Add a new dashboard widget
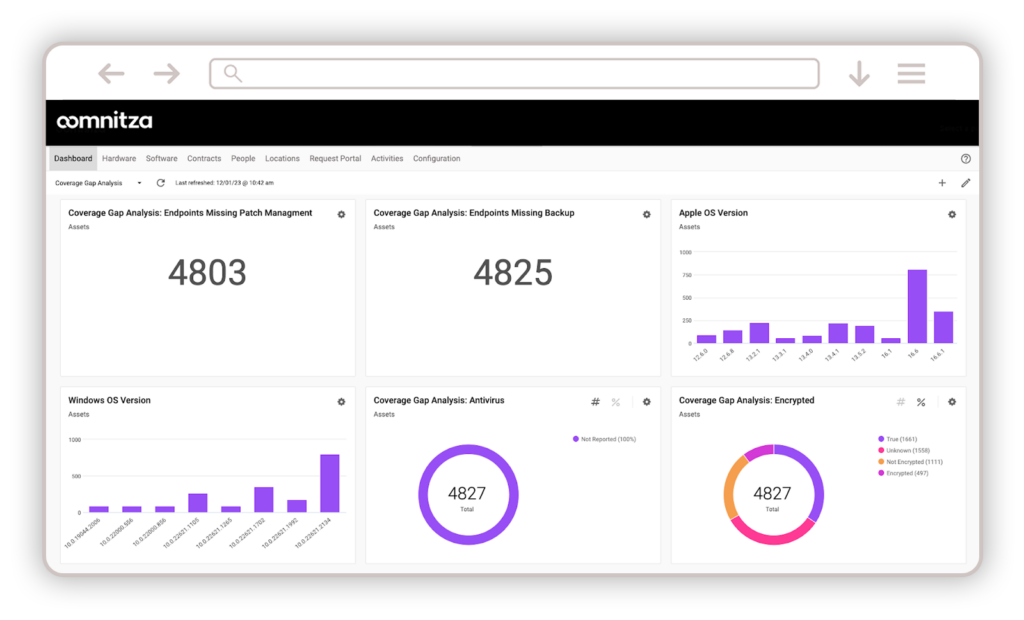Viewport: 1024px width, 620px height. click(942, 183)
